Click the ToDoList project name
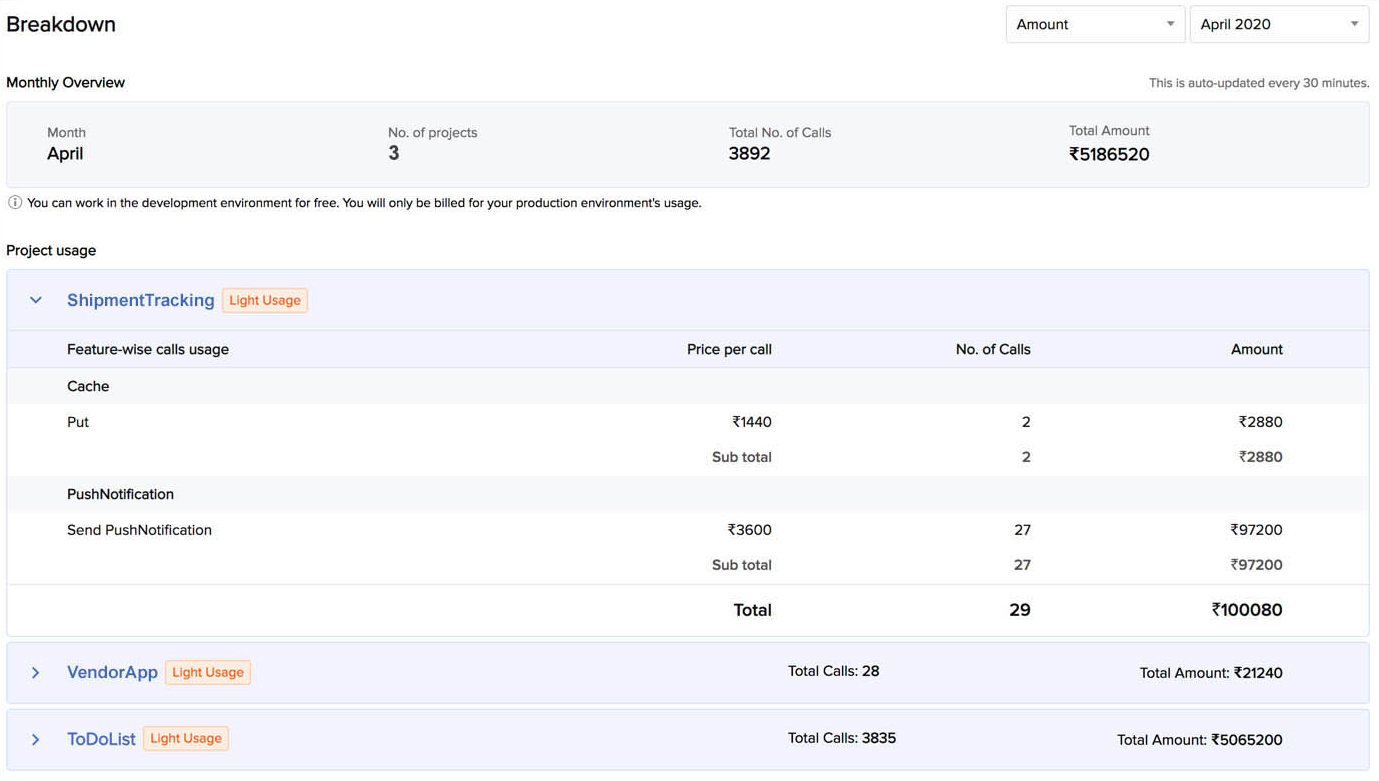Screen dimensions: 1379x781 tap(101, 738)
